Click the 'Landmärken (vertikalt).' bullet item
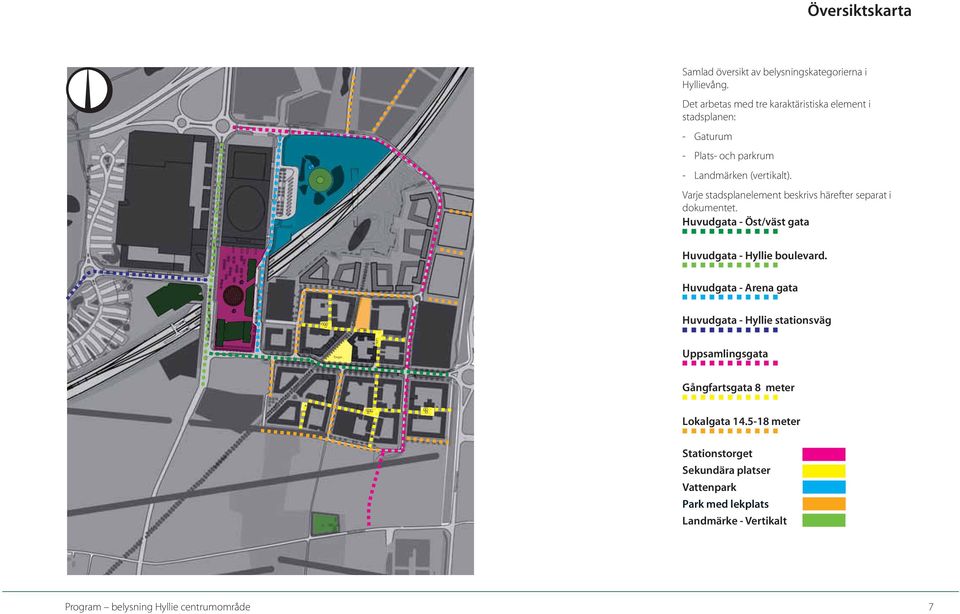 pyautogui.click(x=743, y=176)
